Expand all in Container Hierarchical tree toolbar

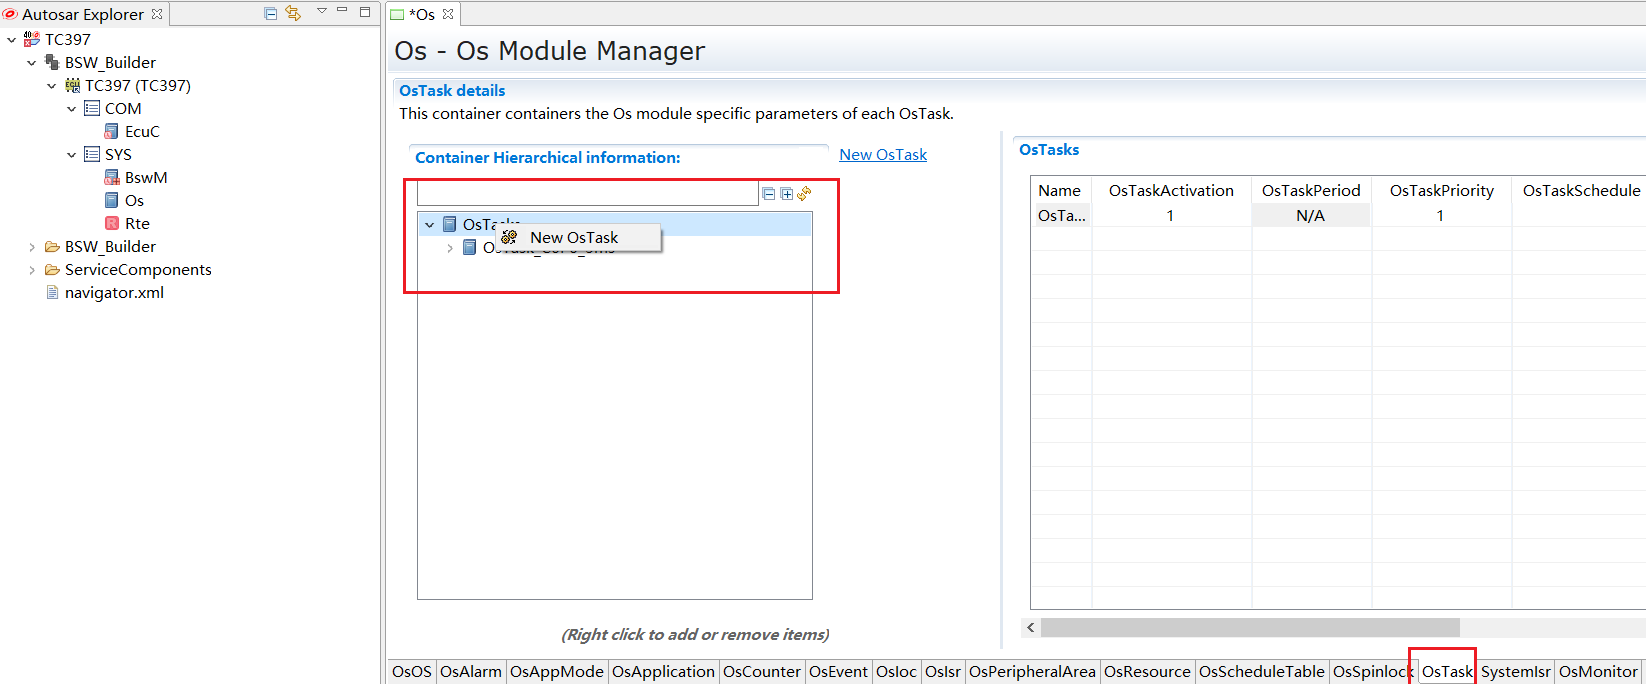pyautogui.click(x=786, y=194)
